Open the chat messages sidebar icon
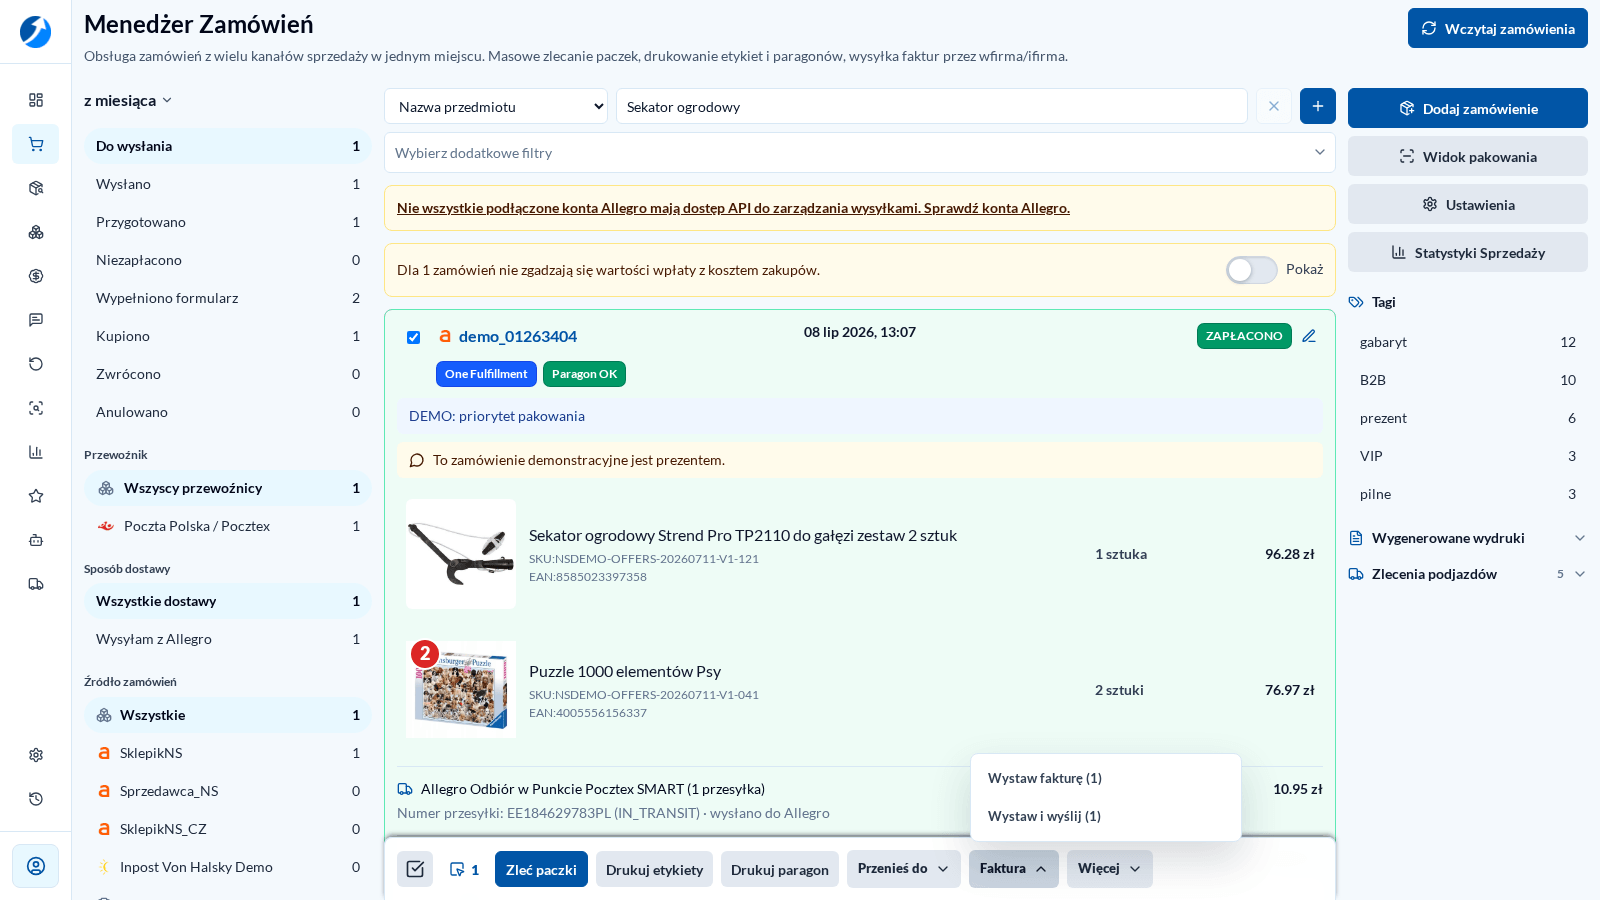Viewport: 1600px width, 900px height. click(x=36, y=320)
